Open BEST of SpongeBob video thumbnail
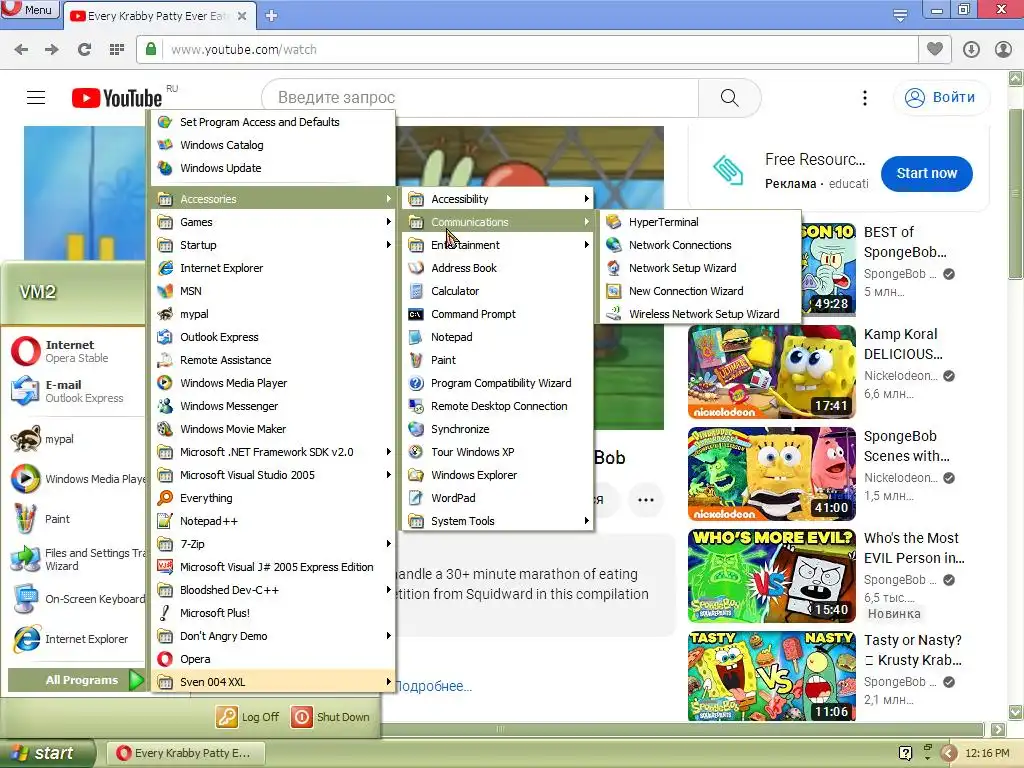 tap(827, 269)
